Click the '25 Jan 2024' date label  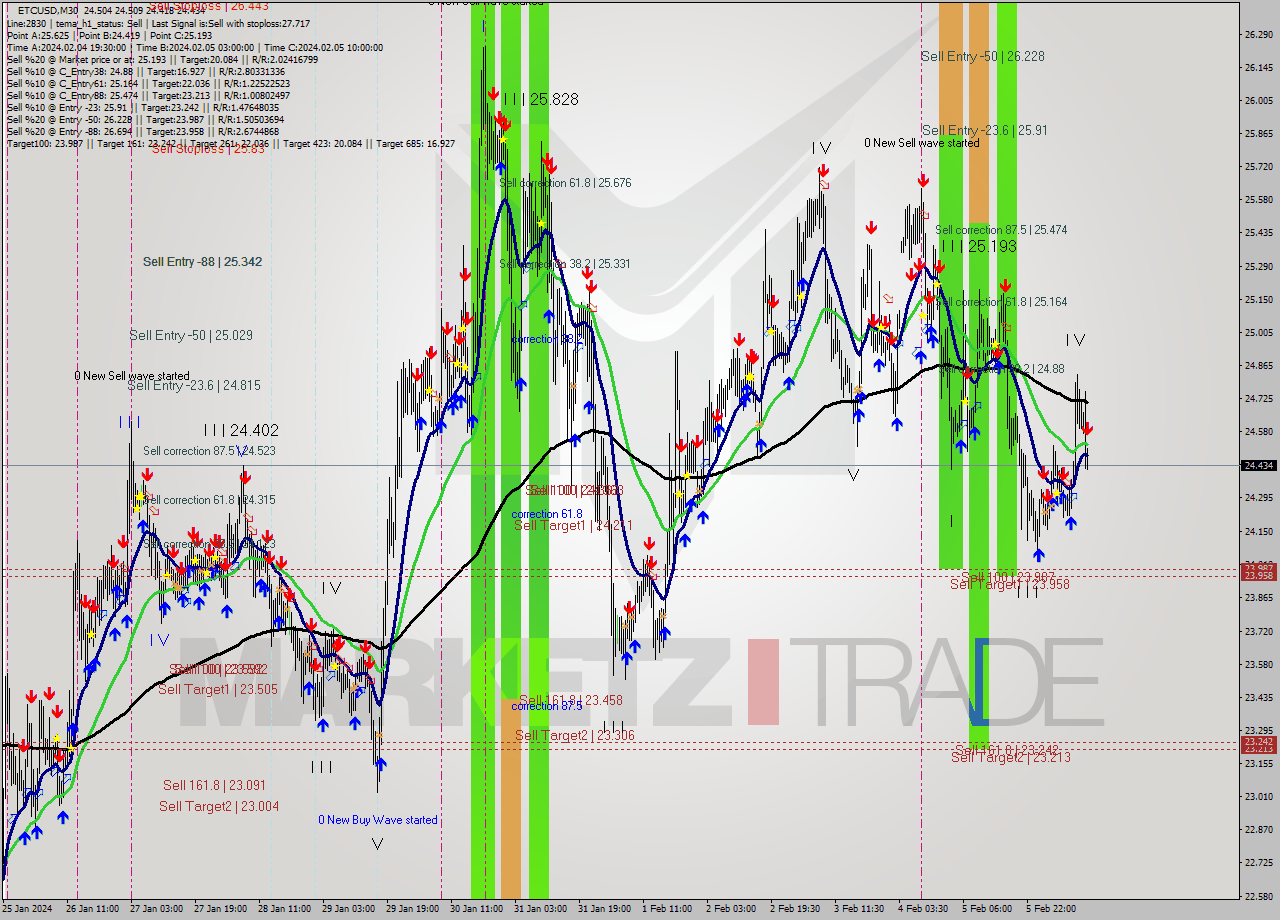pyautogui.click(x=26, y=909)
